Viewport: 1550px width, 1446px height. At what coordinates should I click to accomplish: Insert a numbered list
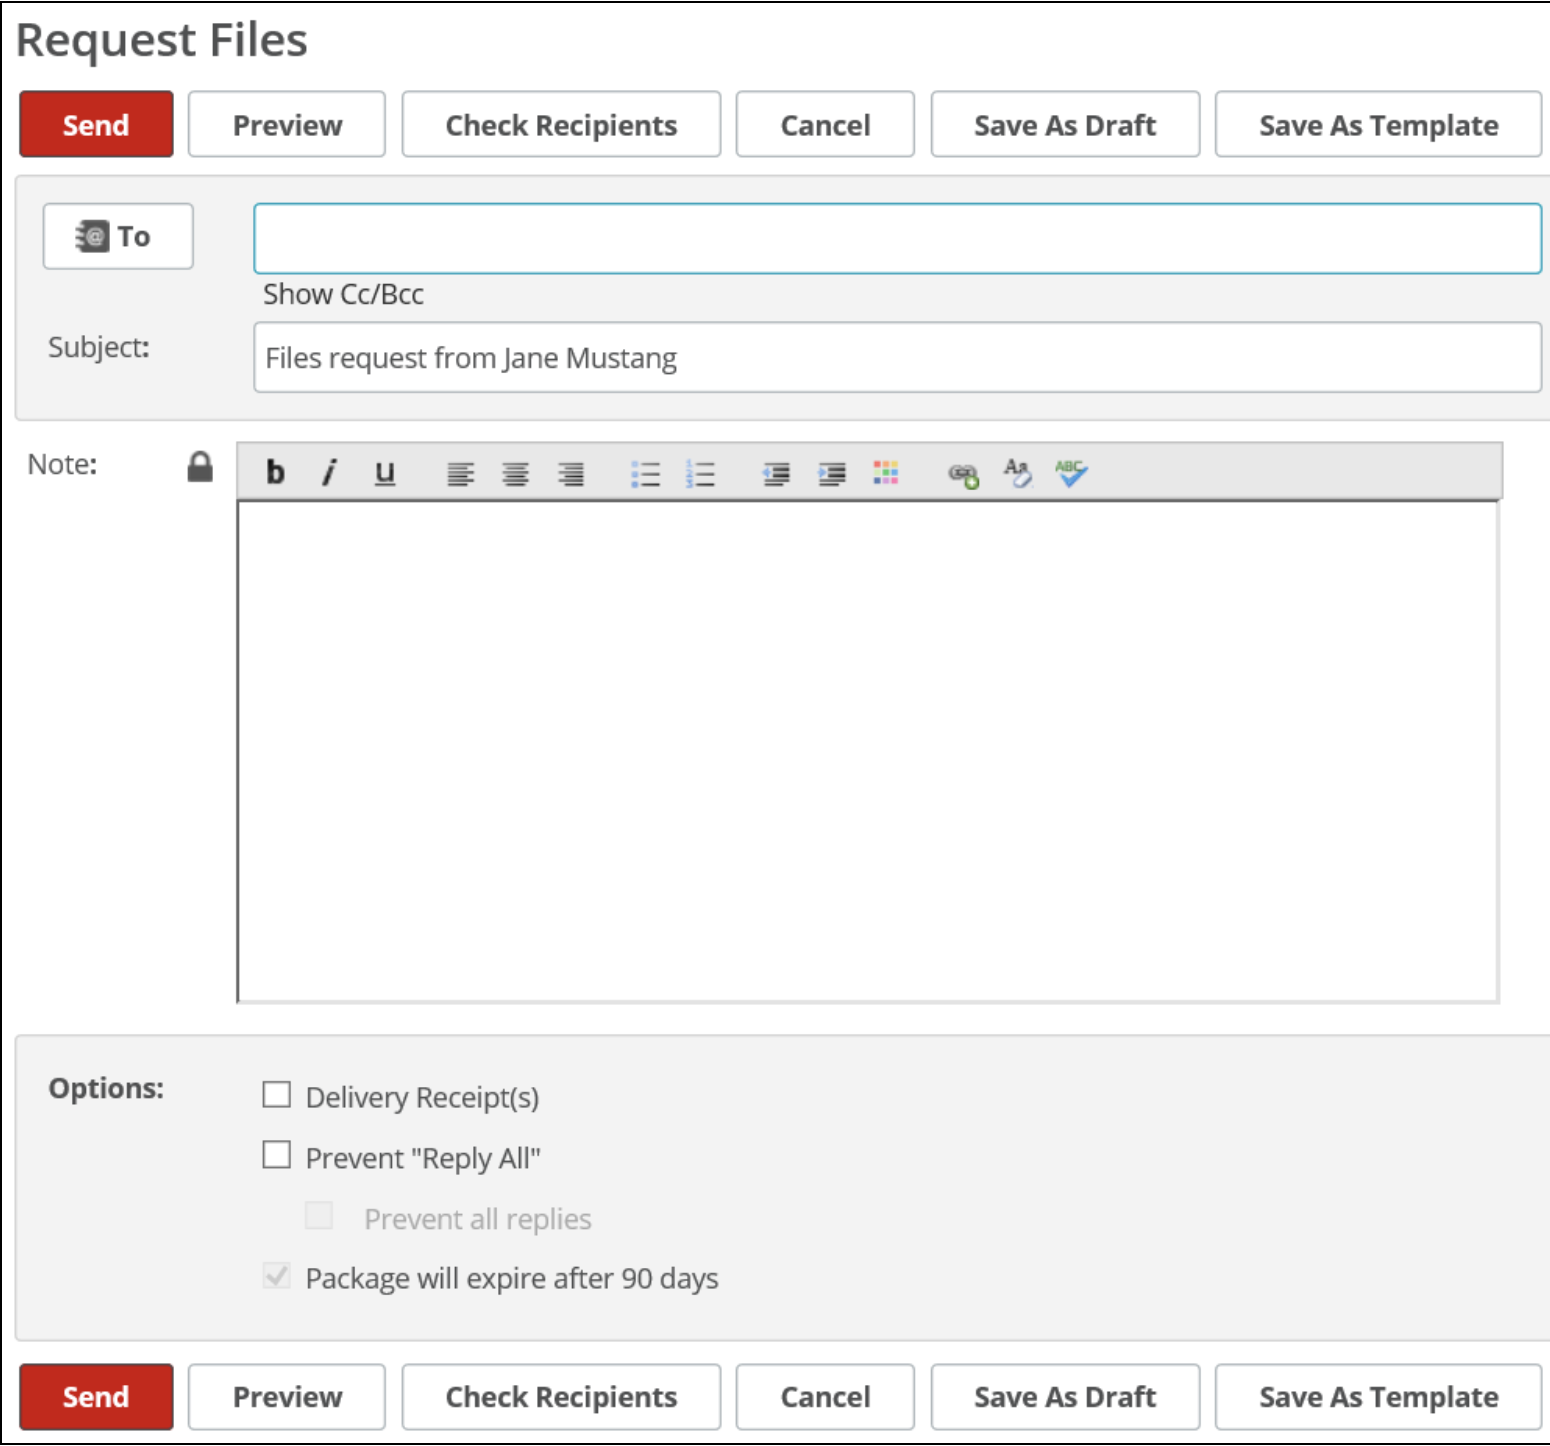tap(700, 472)
